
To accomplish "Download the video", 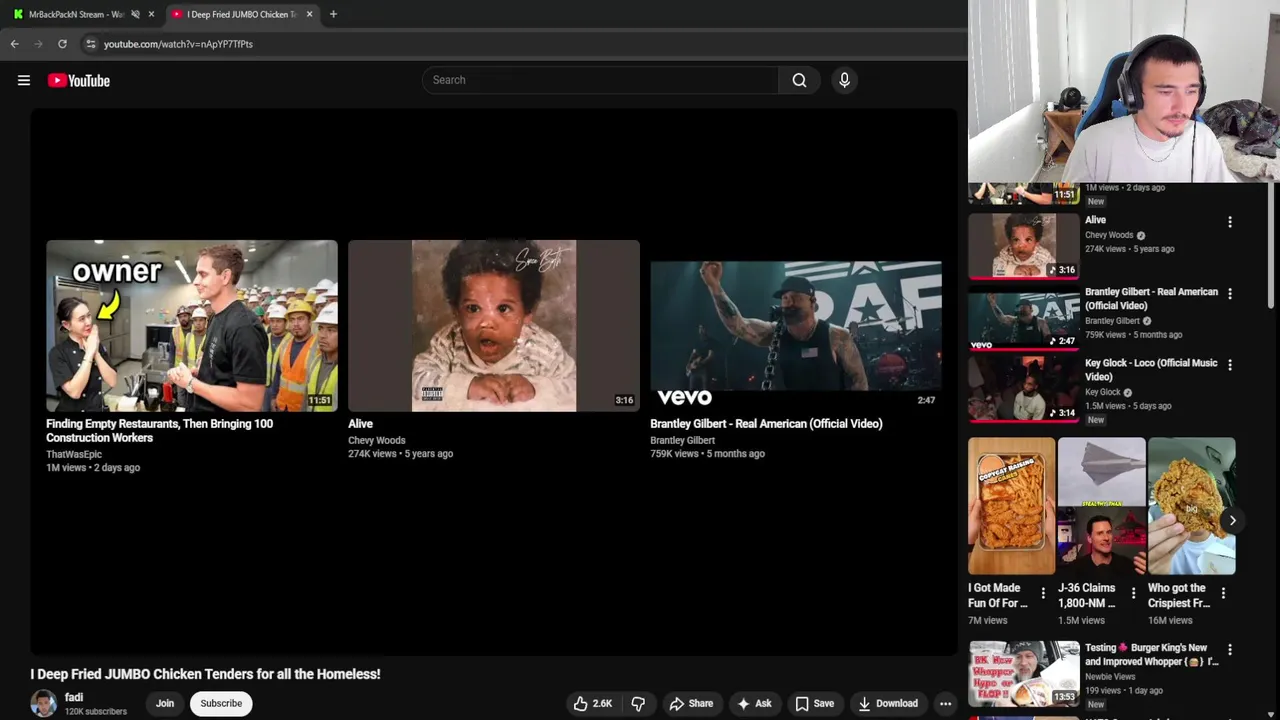I will (887, 704).
